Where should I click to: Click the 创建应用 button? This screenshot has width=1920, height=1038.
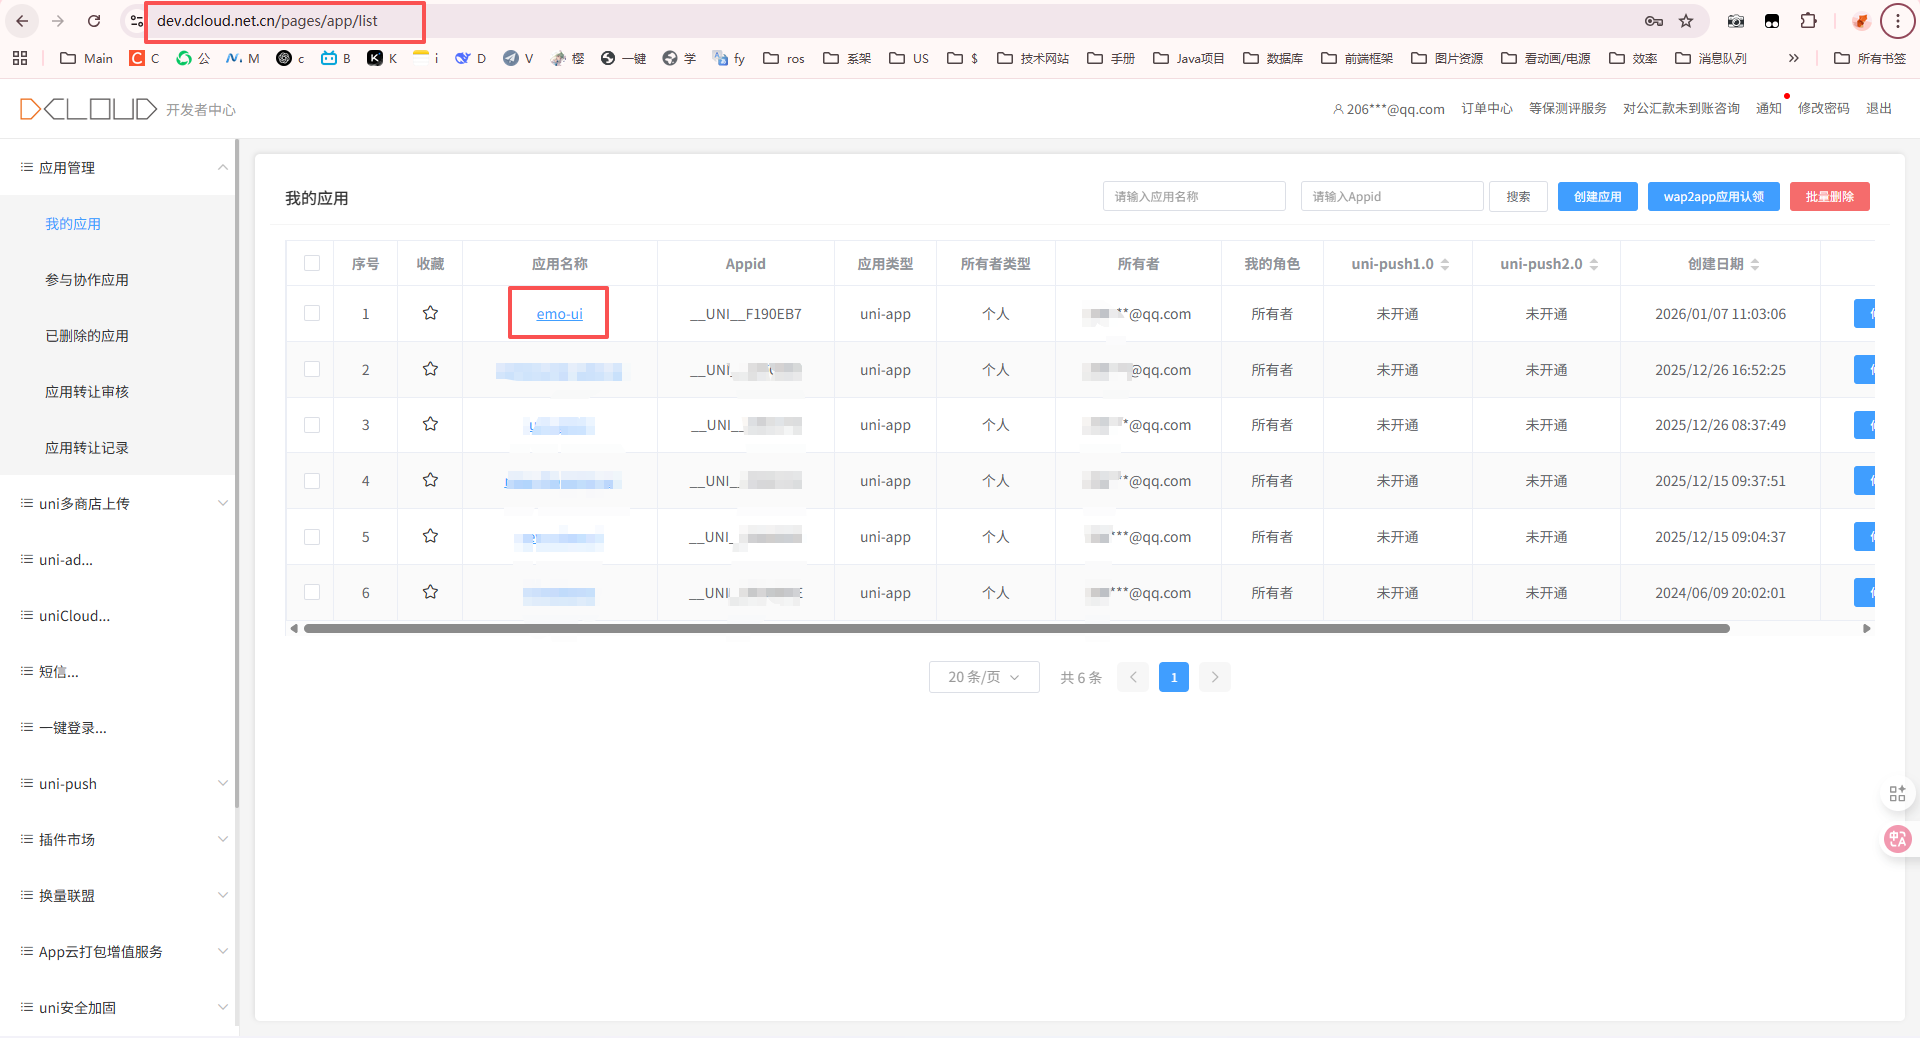1597,196
